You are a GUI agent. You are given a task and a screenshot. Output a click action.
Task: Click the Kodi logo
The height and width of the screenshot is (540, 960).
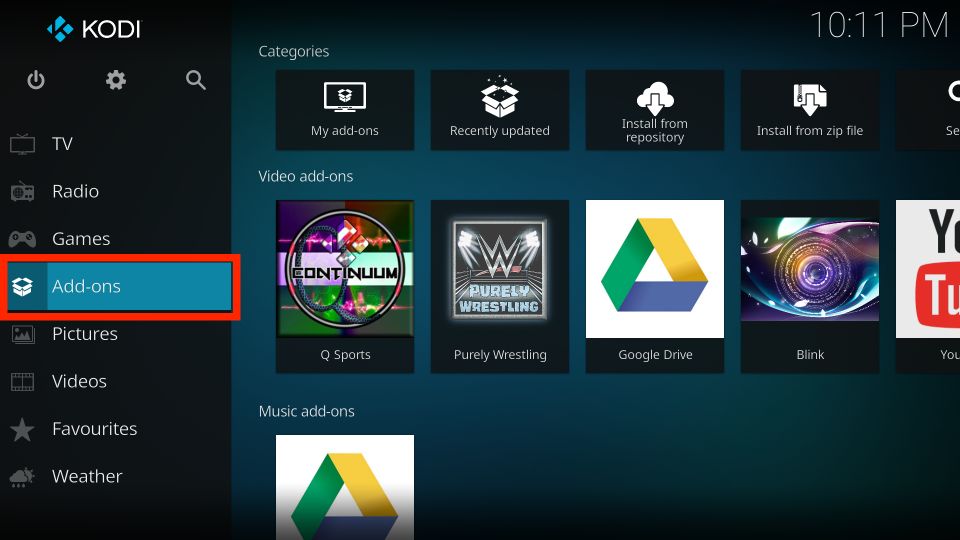(x=94, y=29)
